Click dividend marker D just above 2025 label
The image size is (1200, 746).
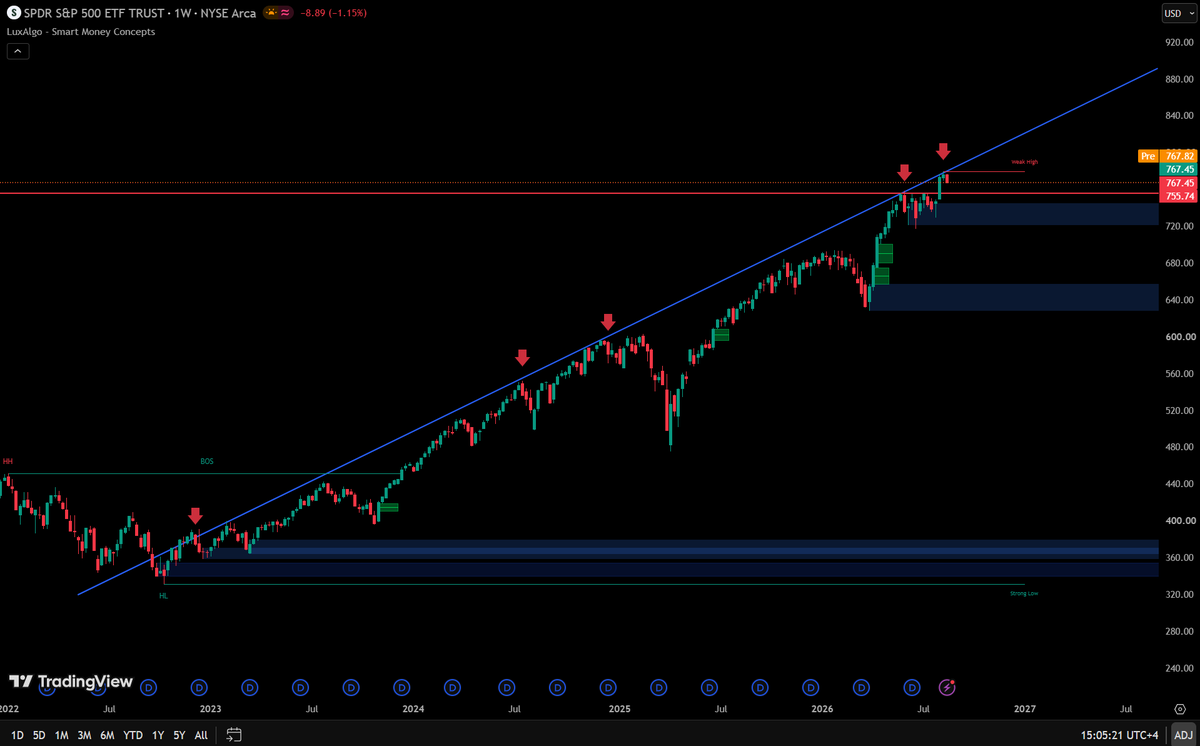point(606,687)
